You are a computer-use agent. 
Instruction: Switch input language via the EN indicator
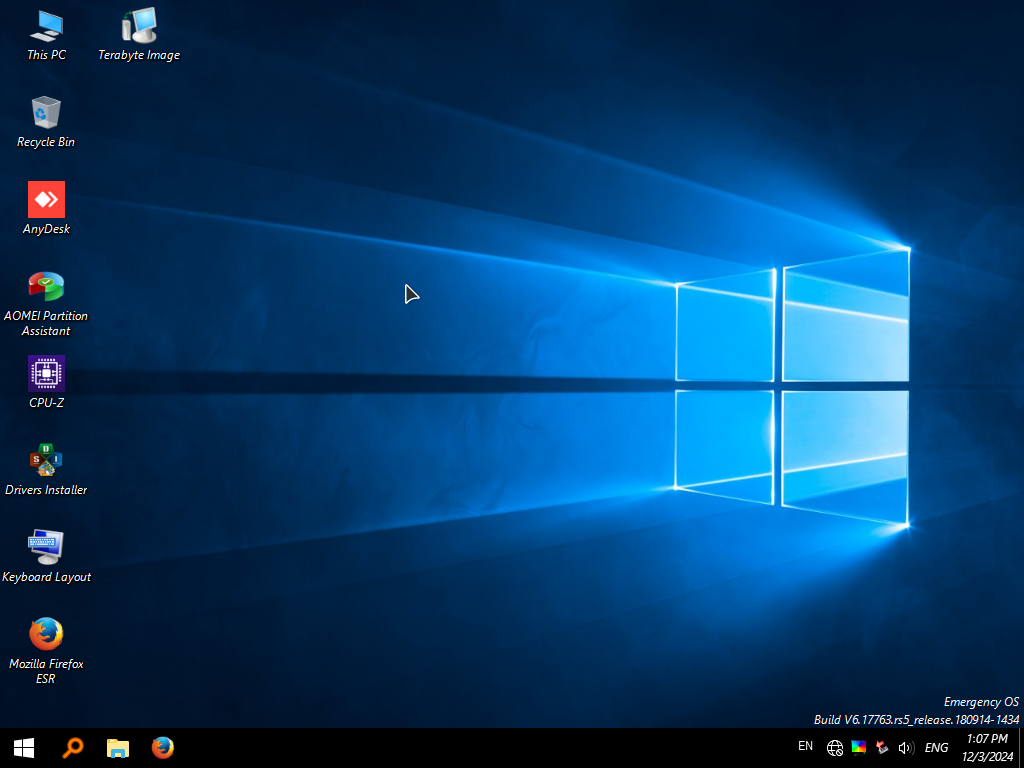[x=805, y=746]
